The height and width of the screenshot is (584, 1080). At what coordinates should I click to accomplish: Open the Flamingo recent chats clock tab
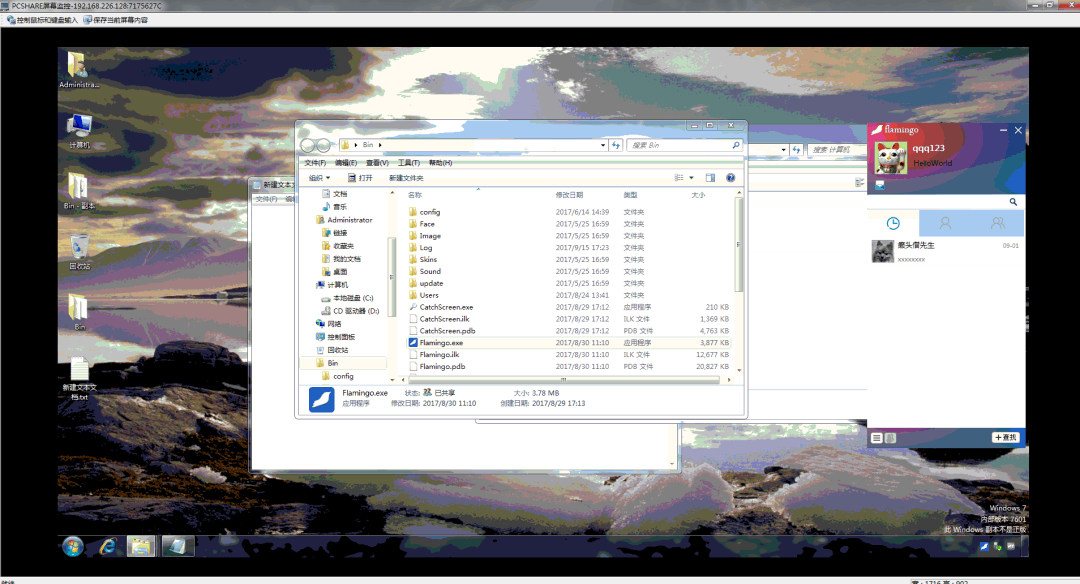click(893, 223)
